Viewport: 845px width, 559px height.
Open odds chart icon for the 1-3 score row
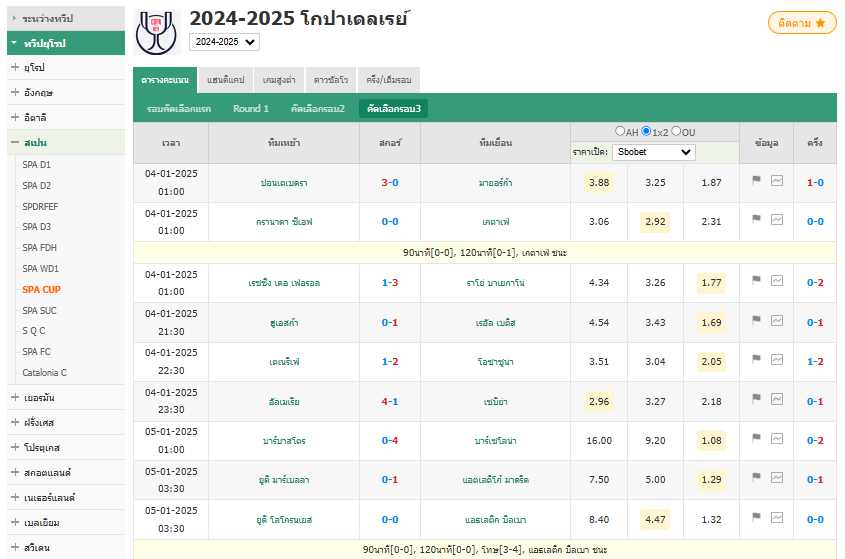777,280
